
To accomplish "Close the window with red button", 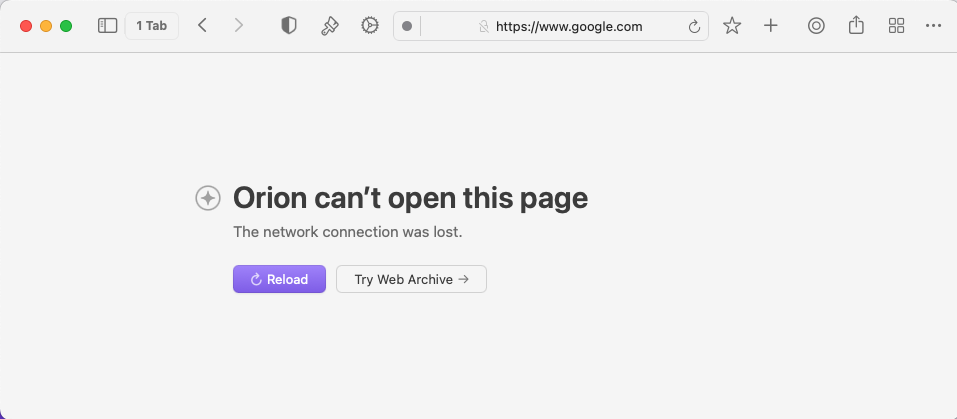I will 26,26.
